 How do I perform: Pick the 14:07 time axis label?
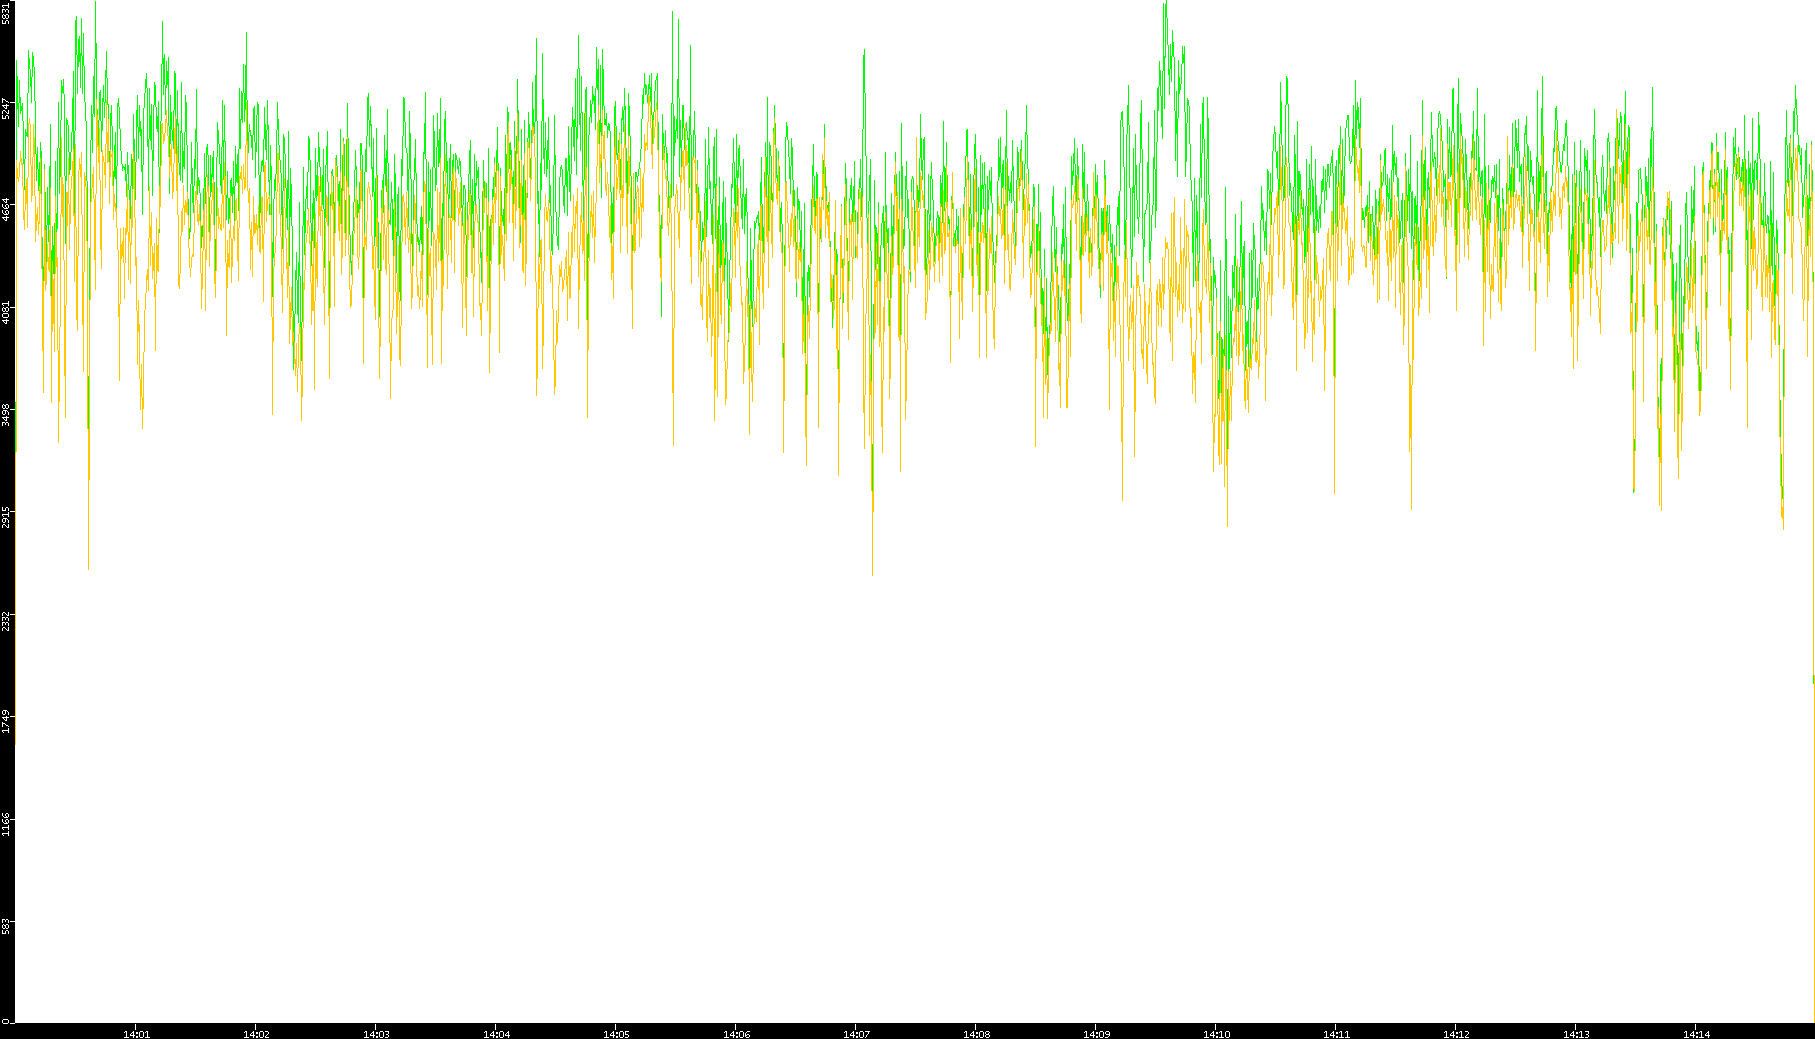(856, 1034)
